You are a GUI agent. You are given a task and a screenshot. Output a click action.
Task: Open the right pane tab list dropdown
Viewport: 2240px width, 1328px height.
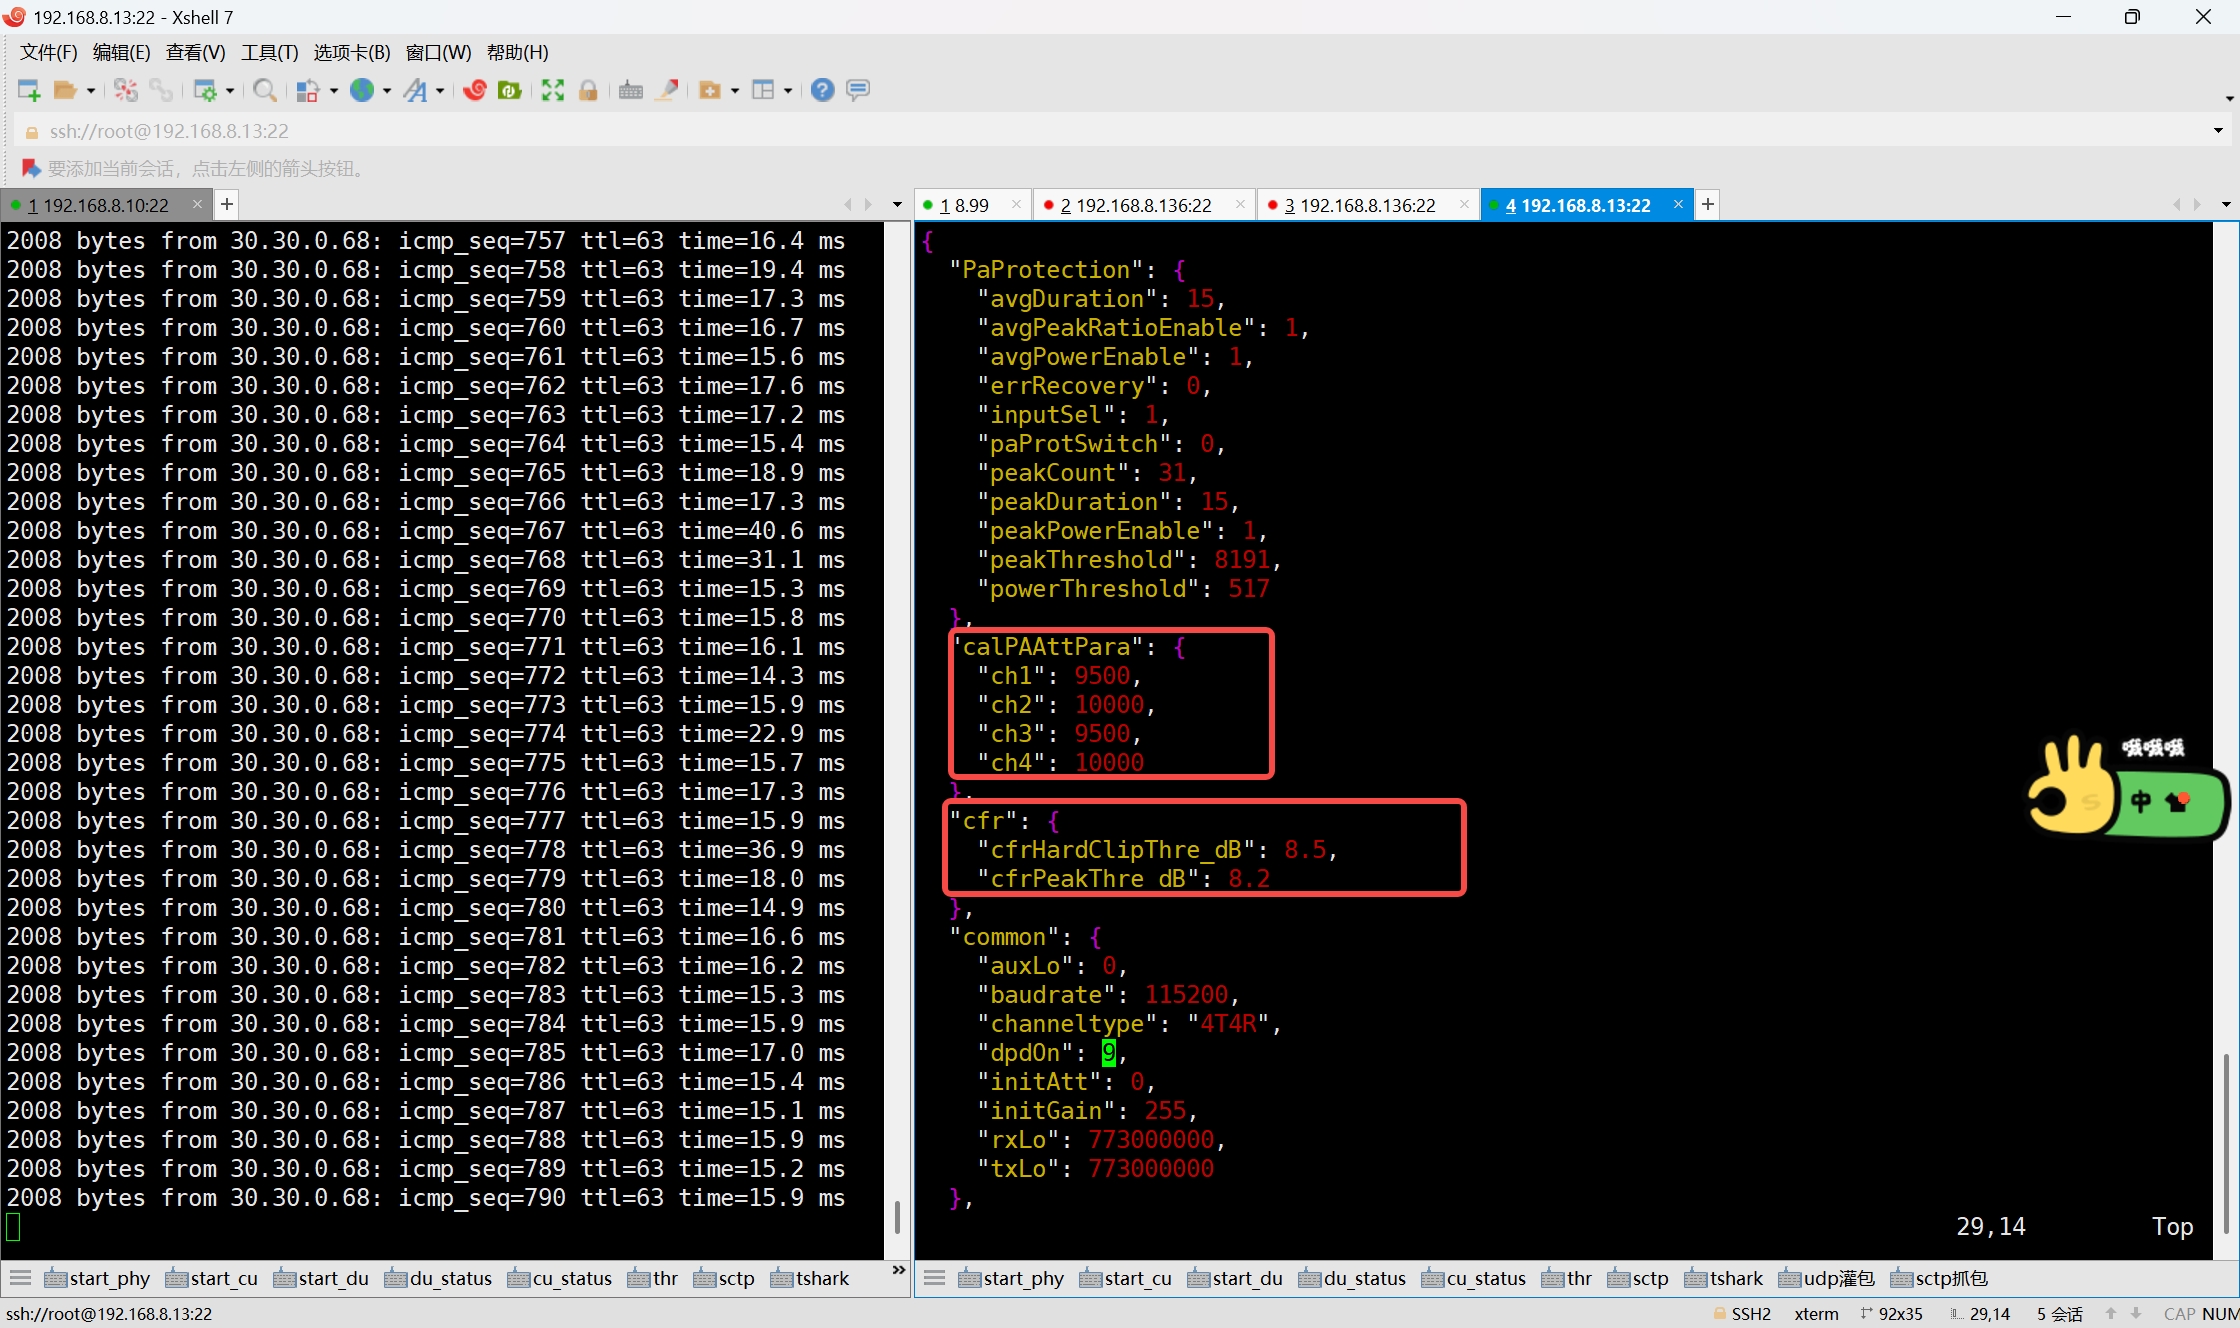coord(2226,205)
